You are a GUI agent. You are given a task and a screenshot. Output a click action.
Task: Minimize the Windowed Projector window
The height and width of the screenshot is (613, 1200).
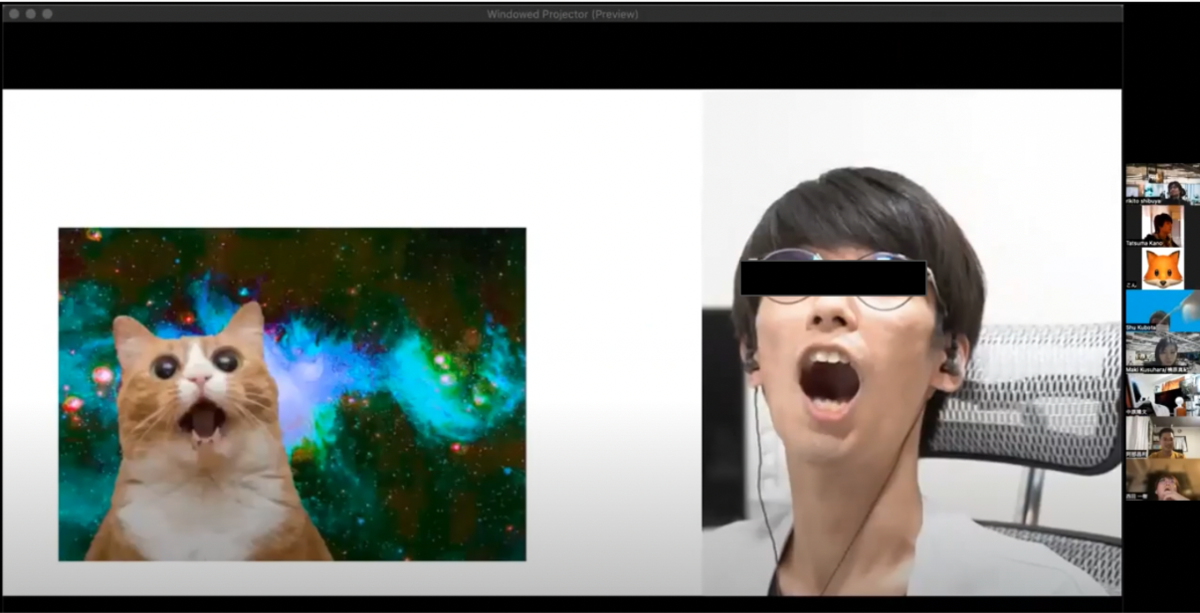click(x=31, y=14)
